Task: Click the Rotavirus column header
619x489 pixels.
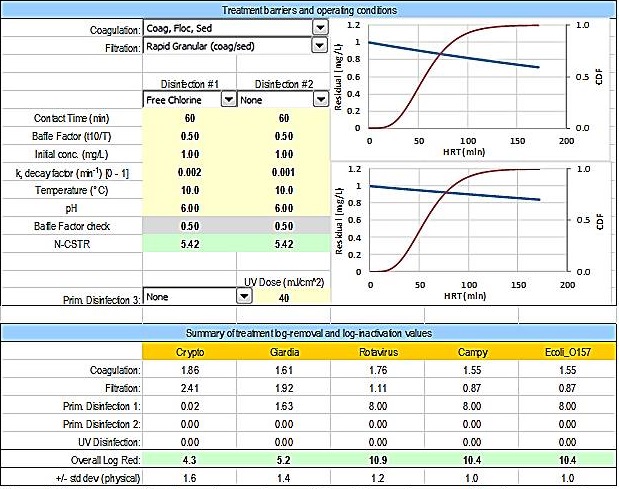Action: [379, 353]
